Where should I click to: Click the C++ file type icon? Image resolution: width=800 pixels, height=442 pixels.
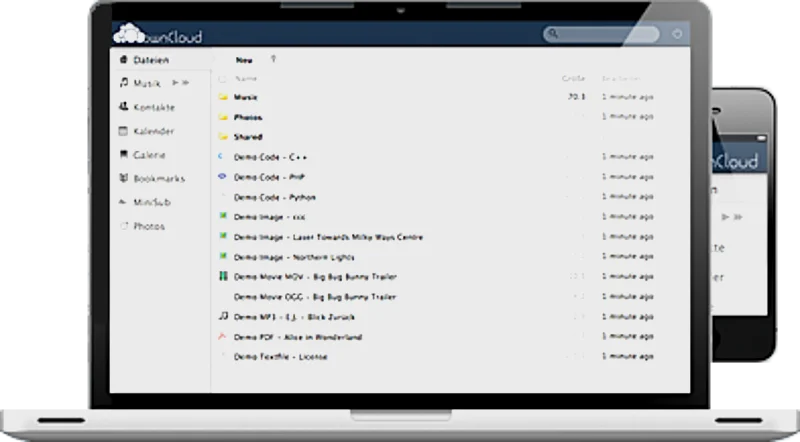tap(221, 157)
